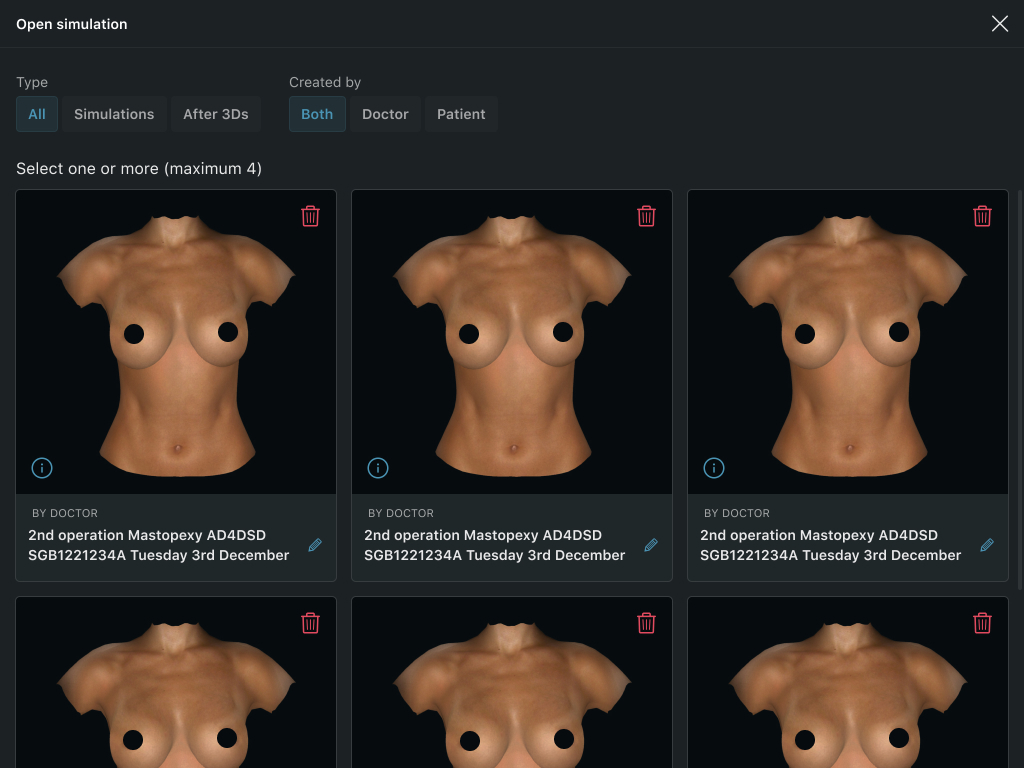Click the trash icon on the bottom-middle simulation
The height and width of the screenshot is (768, 1024).
(x=646, y=623)
